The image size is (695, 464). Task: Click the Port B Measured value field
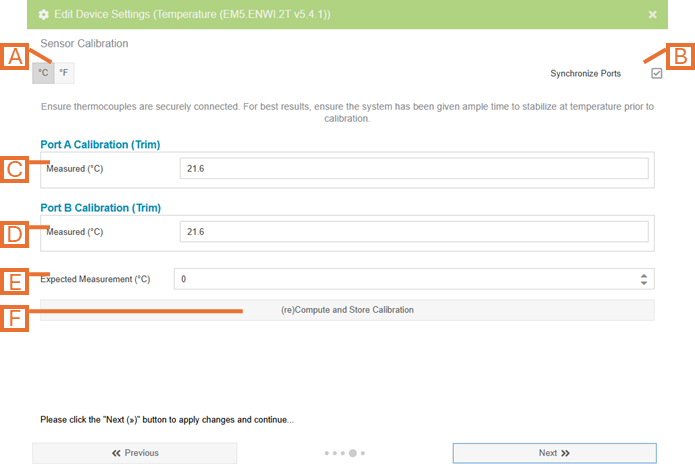coord(414,232)
